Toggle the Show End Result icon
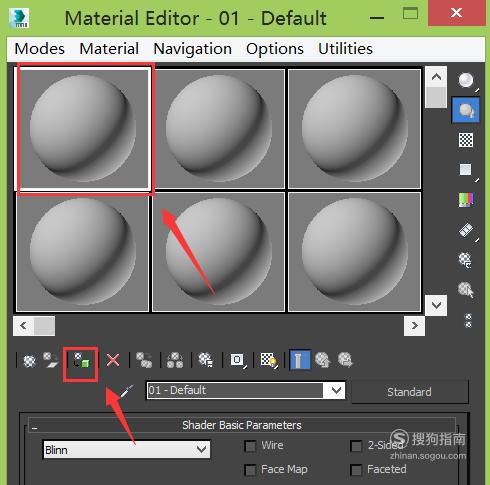The height and width of the screenshot is (485, 490). (x=300, y=360)
